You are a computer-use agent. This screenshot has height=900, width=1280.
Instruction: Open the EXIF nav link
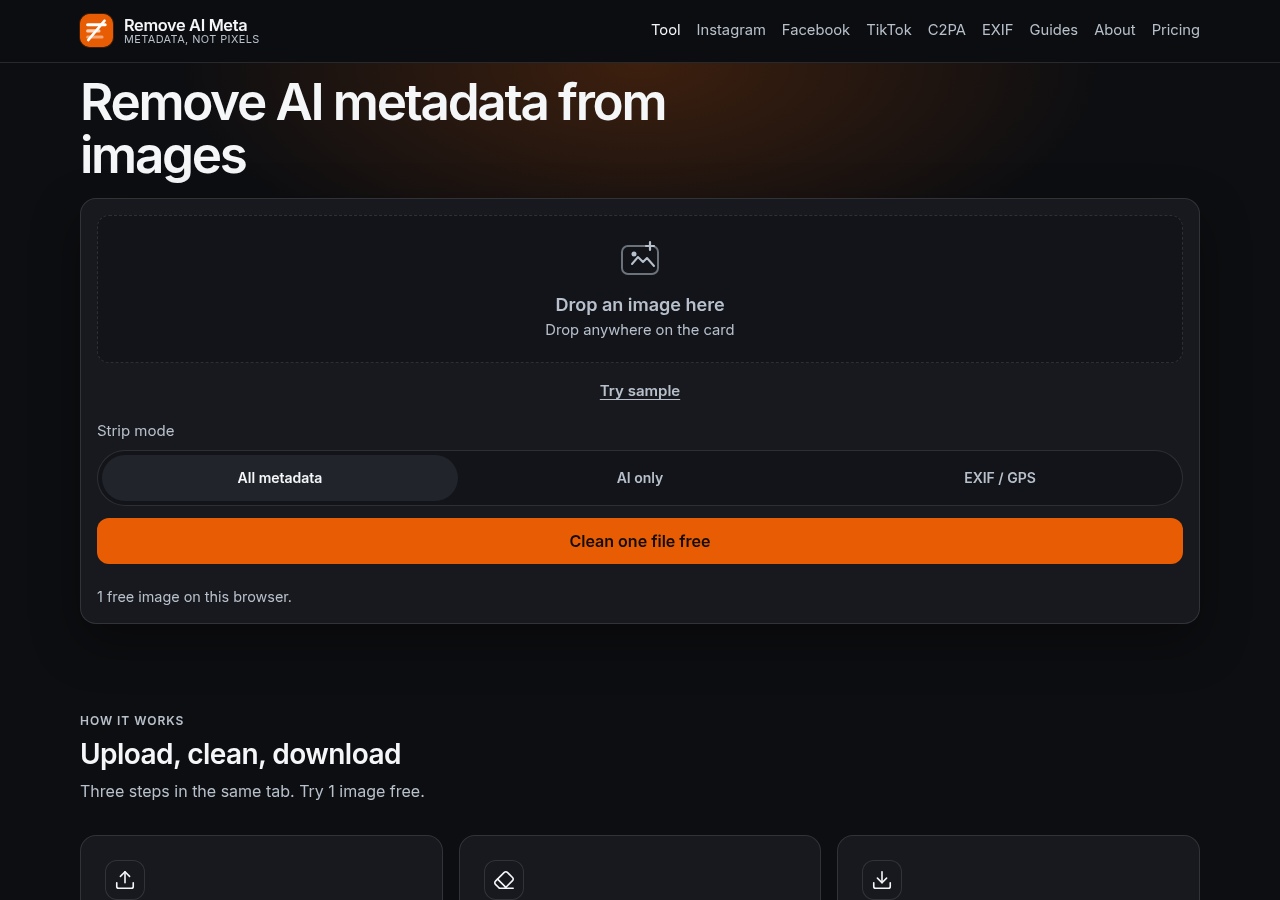coord(998,30)
